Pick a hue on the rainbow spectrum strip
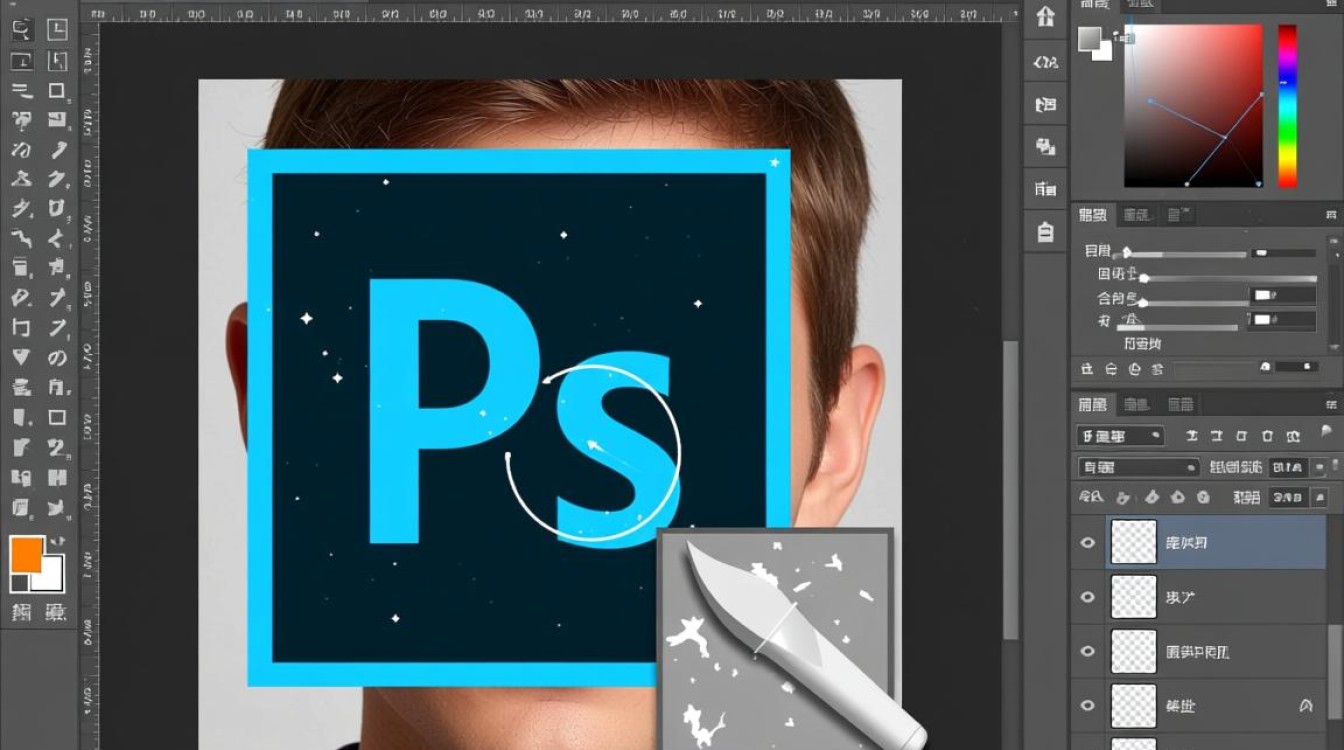Screen dimensions: 1344x750 [1287, 105]
